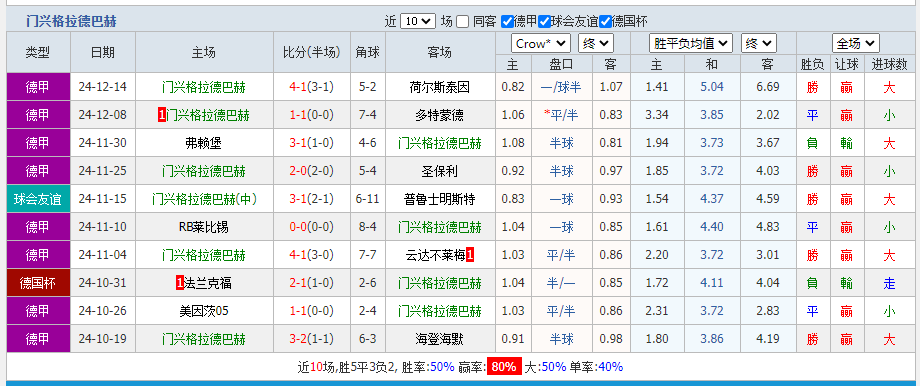Image resolution: width=920 pixels, height=386 pixels.
Task: Click the 輸 handicap result on 24-11-30
Action: point(846,143)
